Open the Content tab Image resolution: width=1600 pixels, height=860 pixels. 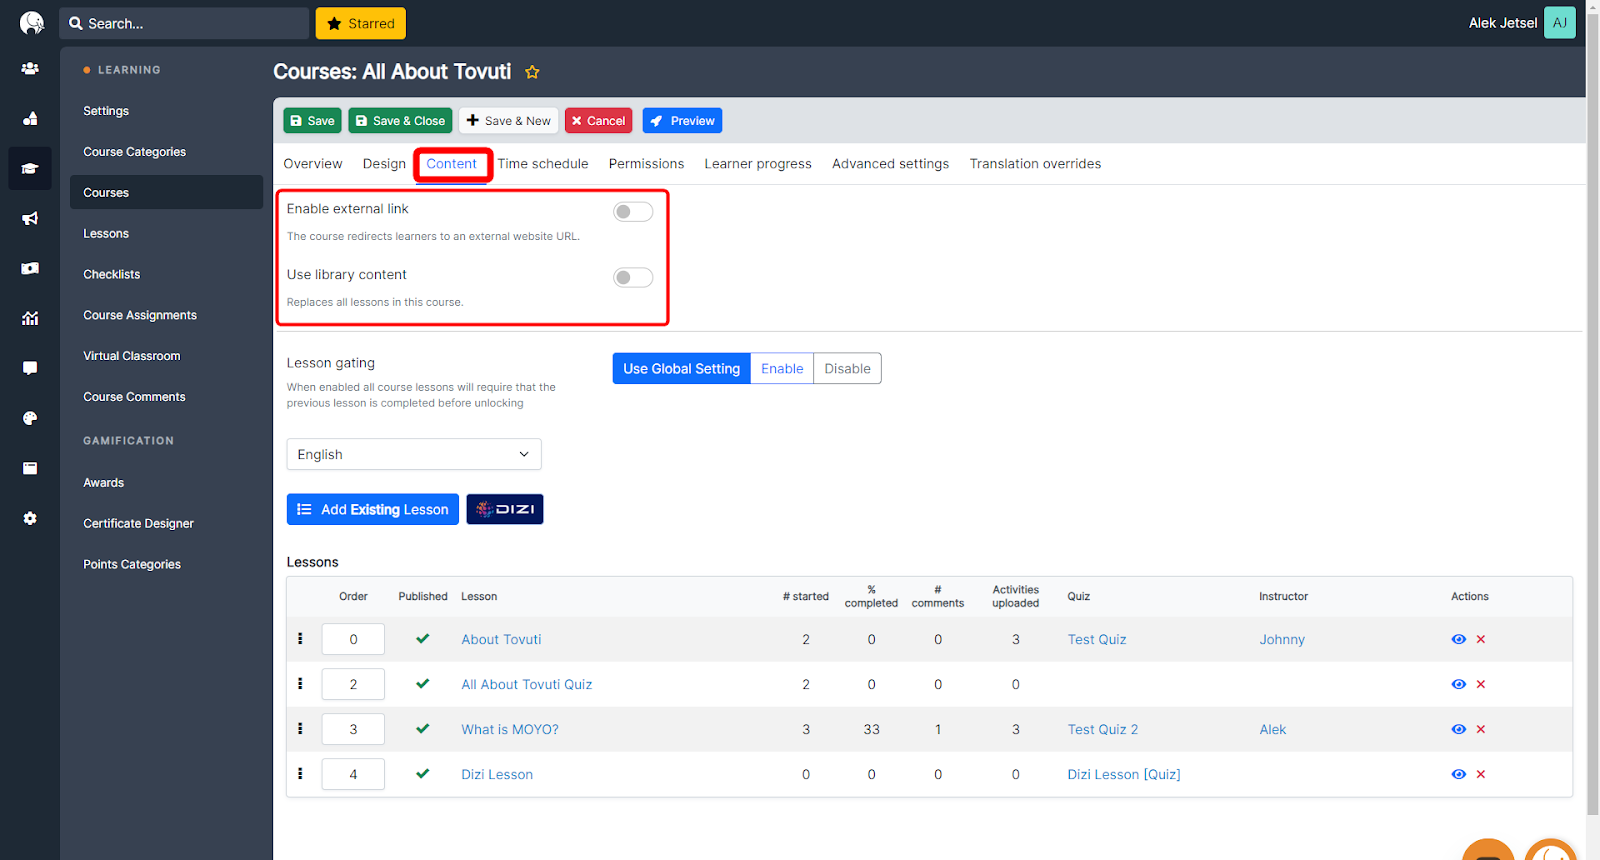(x=452, y=164)
